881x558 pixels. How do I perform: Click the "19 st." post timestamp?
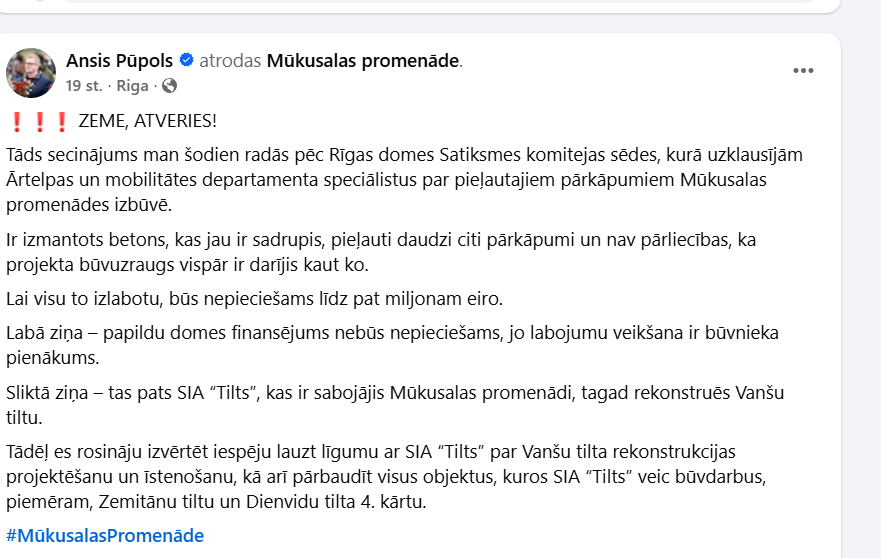point(84,86)
